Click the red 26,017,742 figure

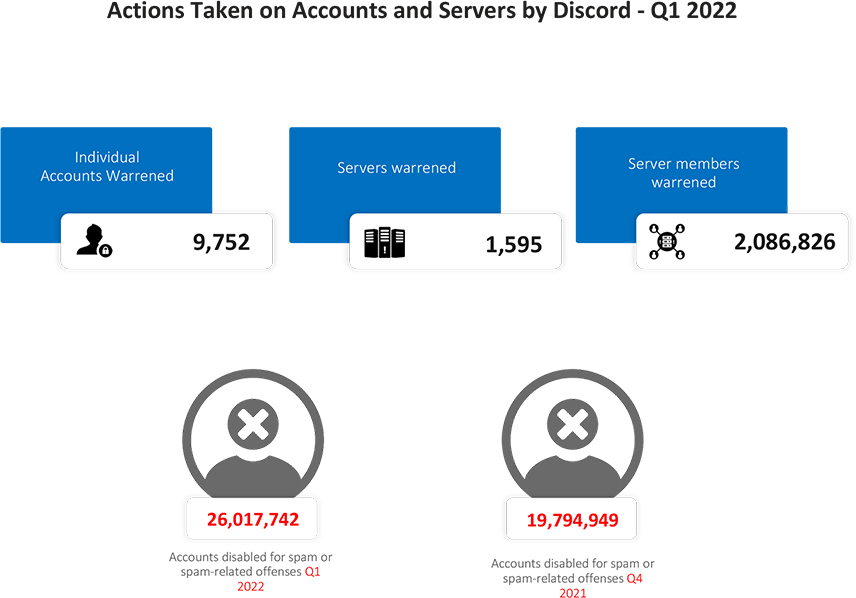[x=253, y=519]
